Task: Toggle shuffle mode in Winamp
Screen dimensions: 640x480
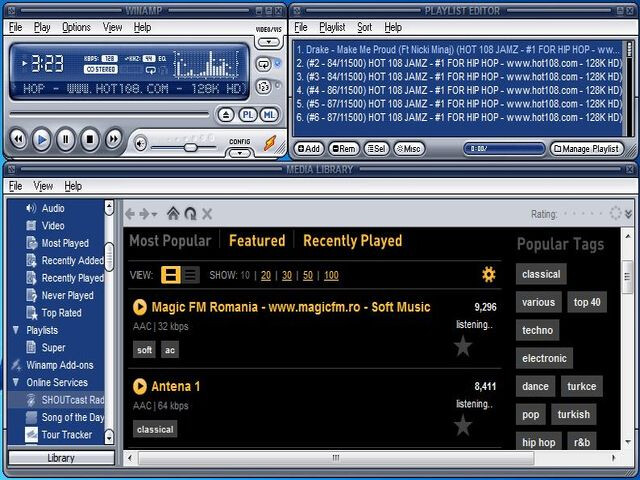Action: point(263,87)
